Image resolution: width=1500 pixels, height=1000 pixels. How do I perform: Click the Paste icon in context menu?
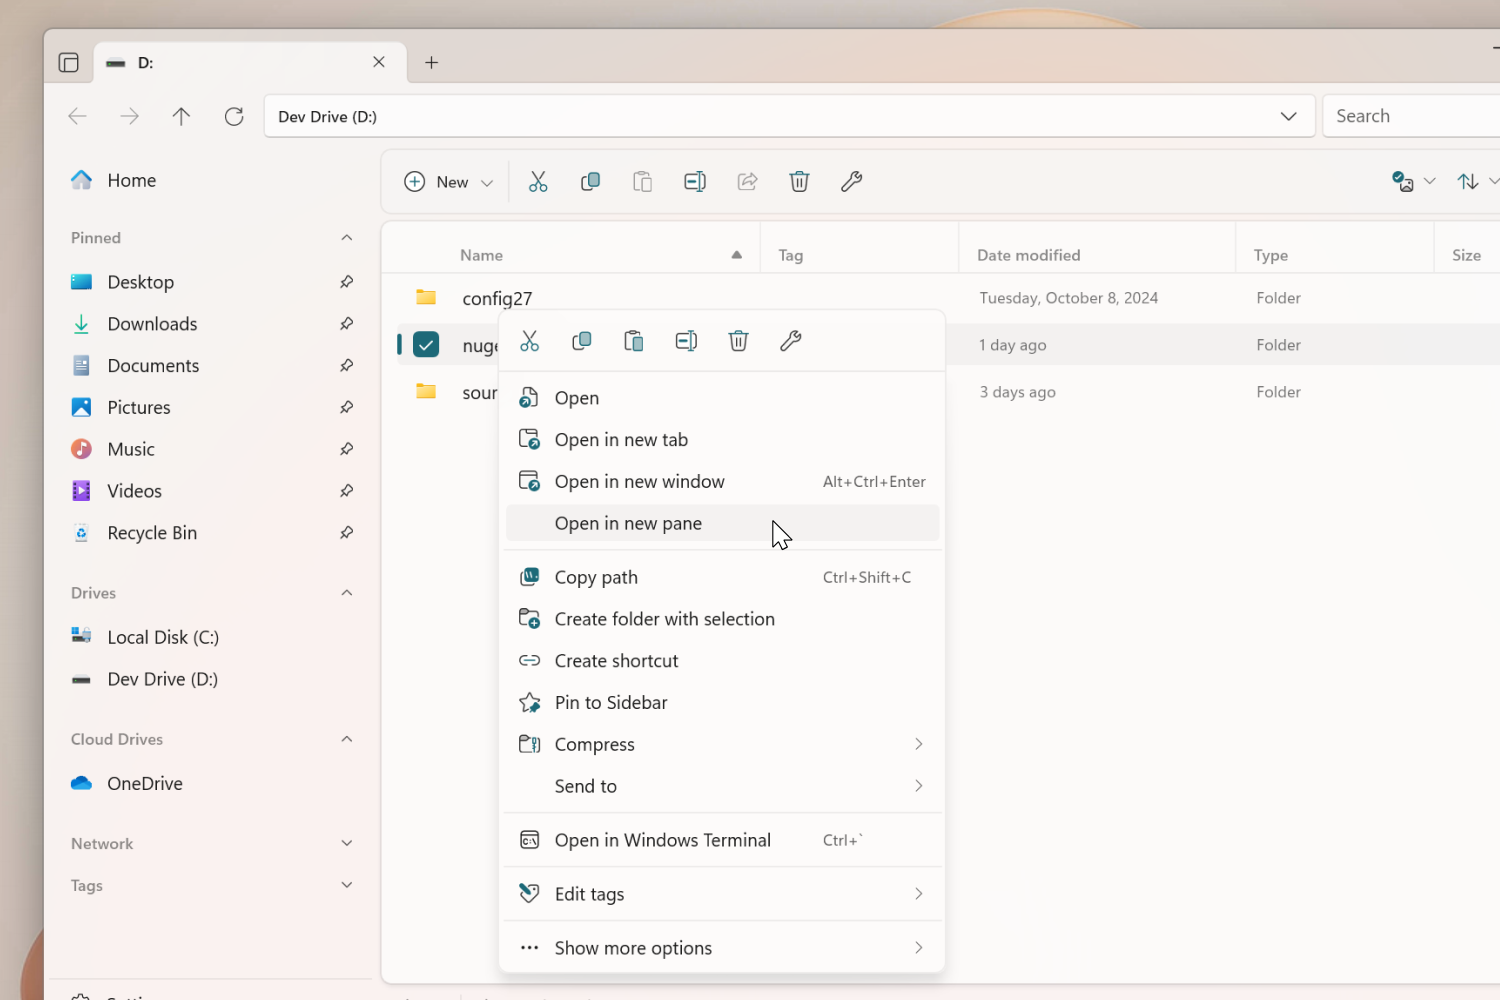click(634, 341)
